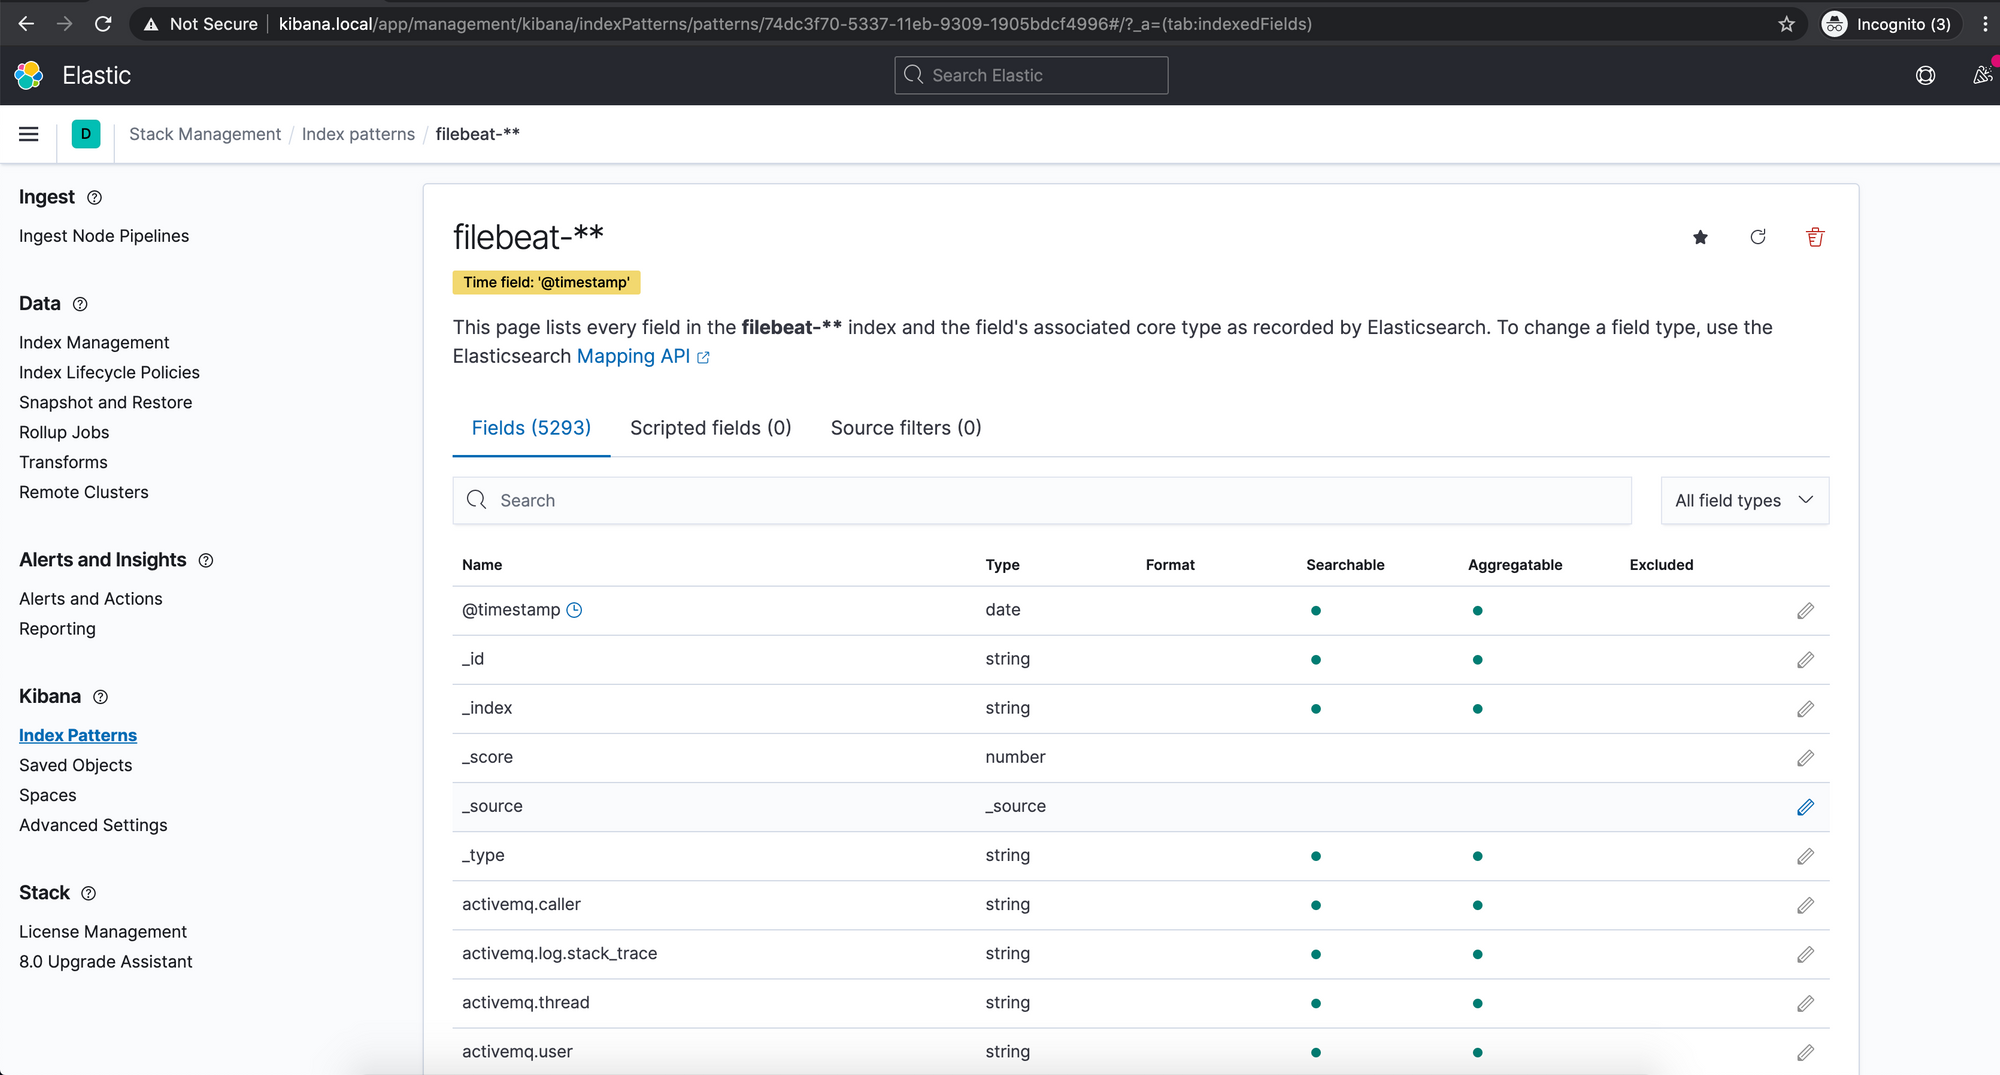This screenshot has height=1075, width=2000.
Task: Edit the activemq.log.stack_trace field pencil
Action: click(1805, 954)
